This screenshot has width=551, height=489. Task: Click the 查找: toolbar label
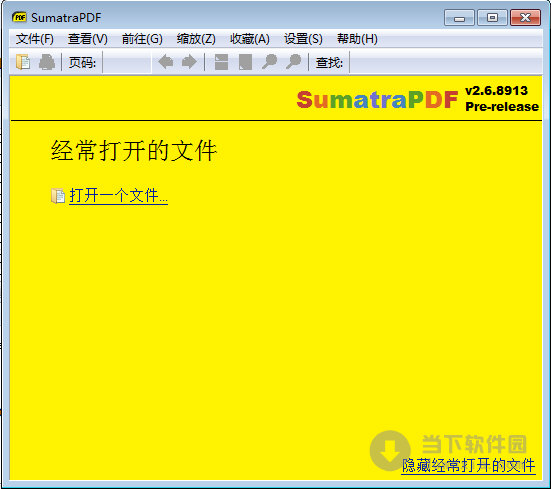pos(329,63)
